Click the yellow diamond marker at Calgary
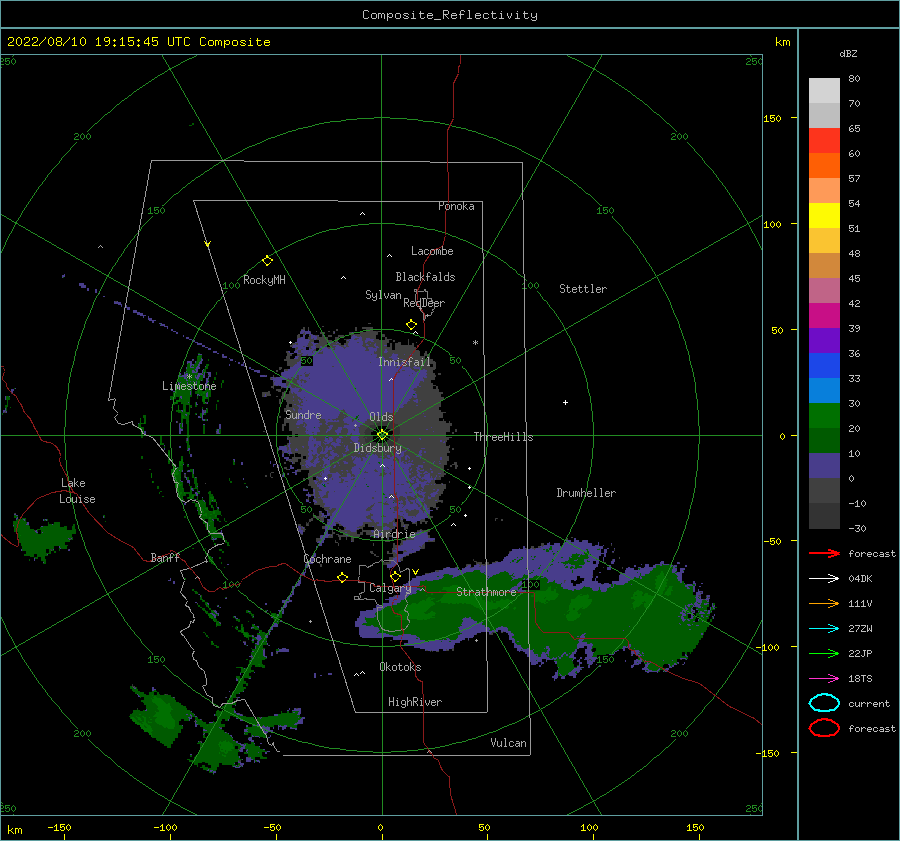This screenshot has width=900, height=841. pos(395,576)
